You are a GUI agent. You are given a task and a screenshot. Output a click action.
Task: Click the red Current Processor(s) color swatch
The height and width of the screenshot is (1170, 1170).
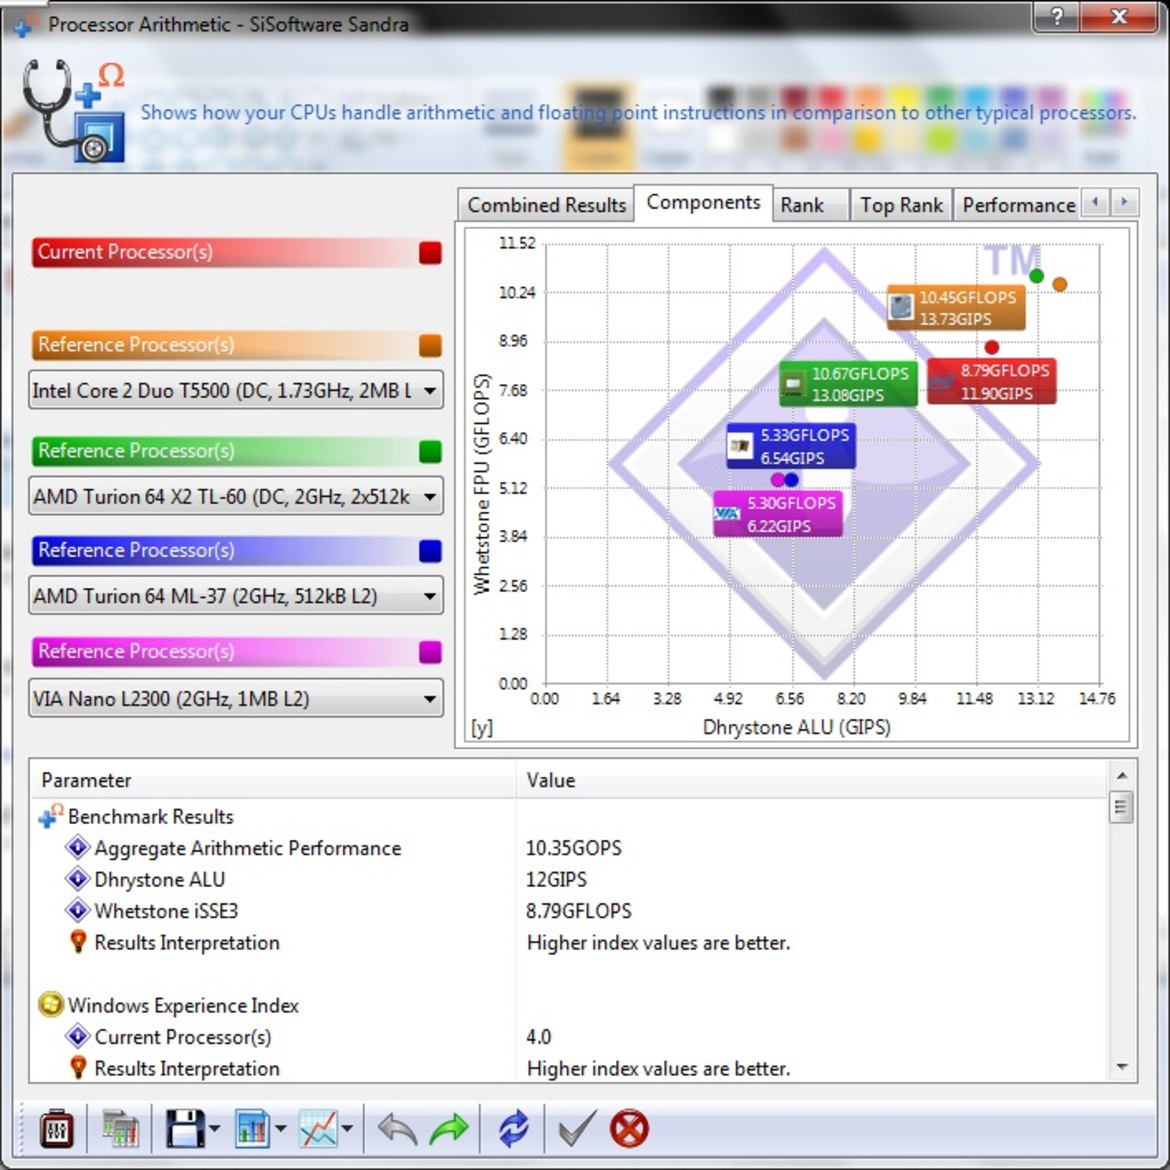click(x=431, y=253)
